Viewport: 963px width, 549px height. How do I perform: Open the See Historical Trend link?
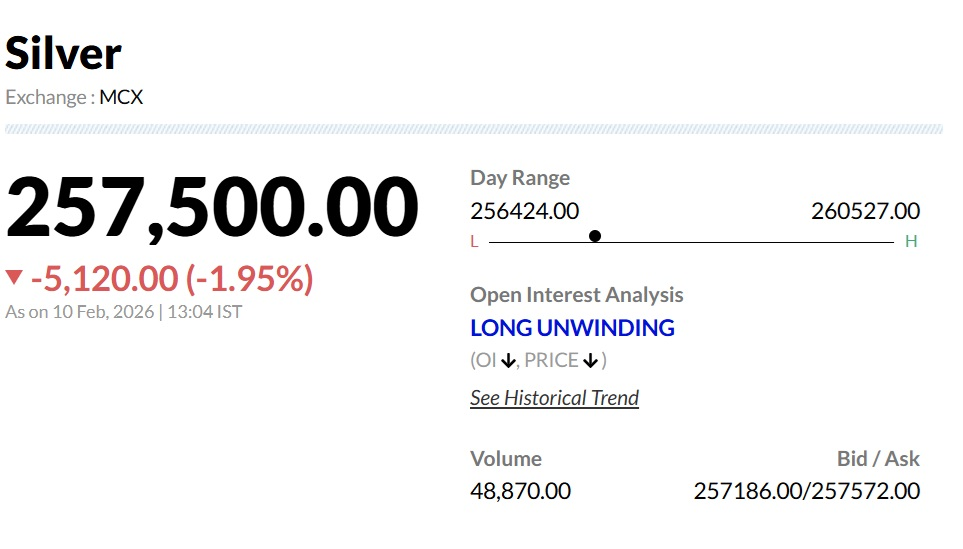click(554, 398)
